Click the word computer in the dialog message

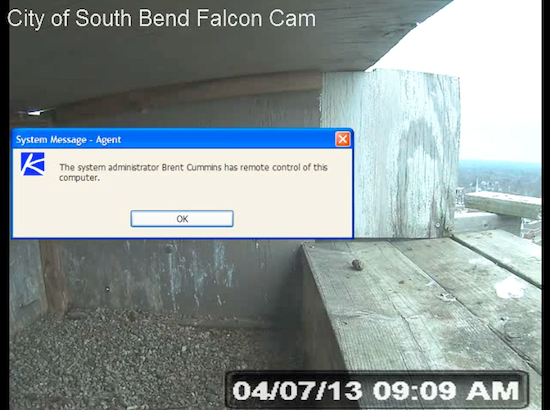(79, 178)
